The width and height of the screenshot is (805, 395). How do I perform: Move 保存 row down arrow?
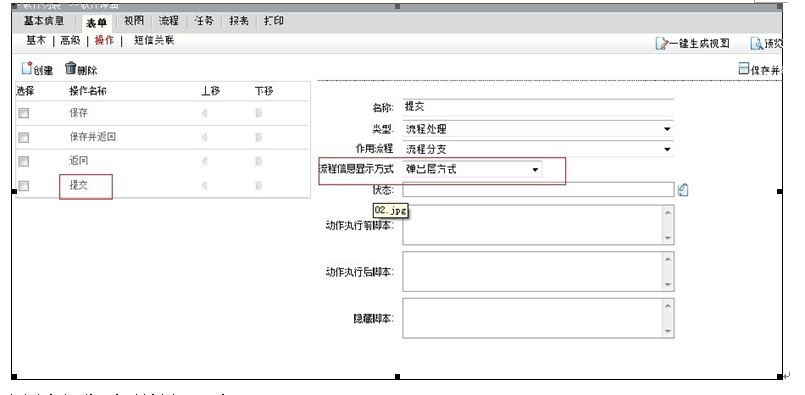point(258,114)
